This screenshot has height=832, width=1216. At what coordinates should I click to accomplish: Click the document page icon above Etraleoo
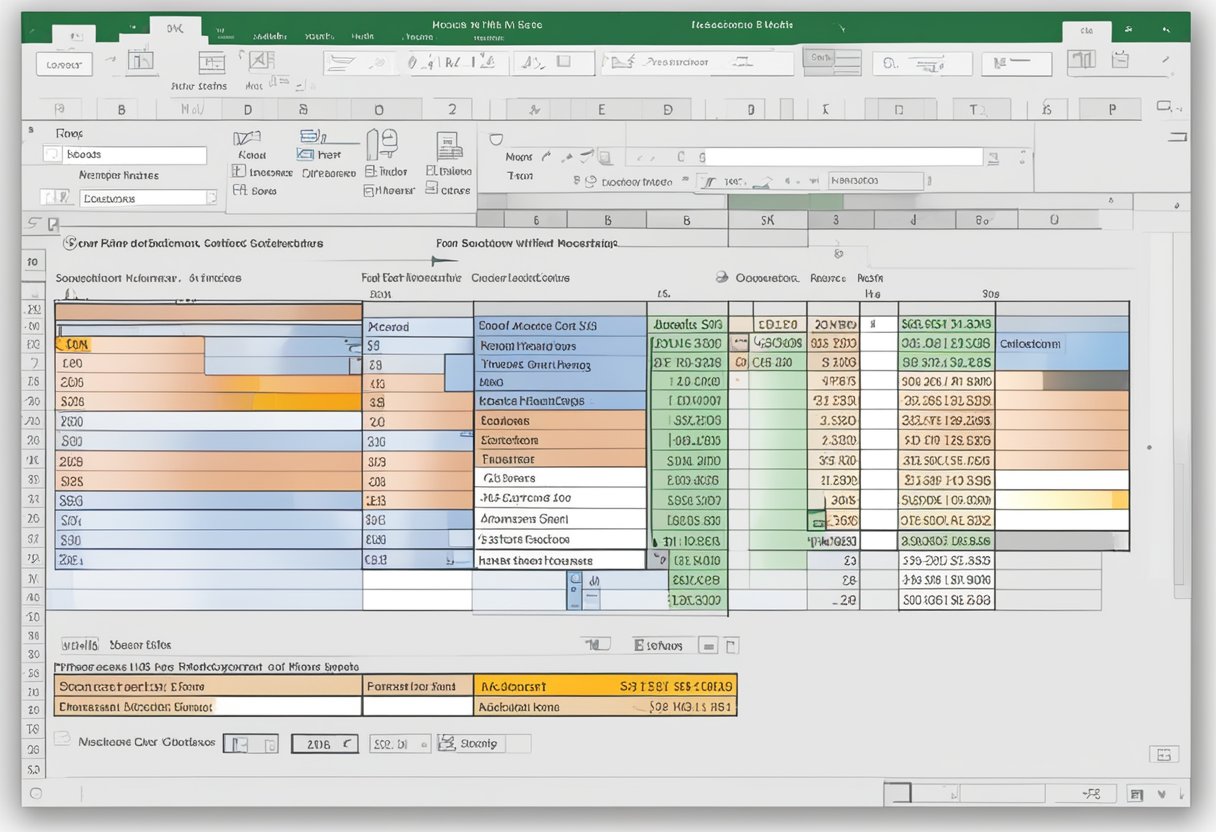pos(449,144)
